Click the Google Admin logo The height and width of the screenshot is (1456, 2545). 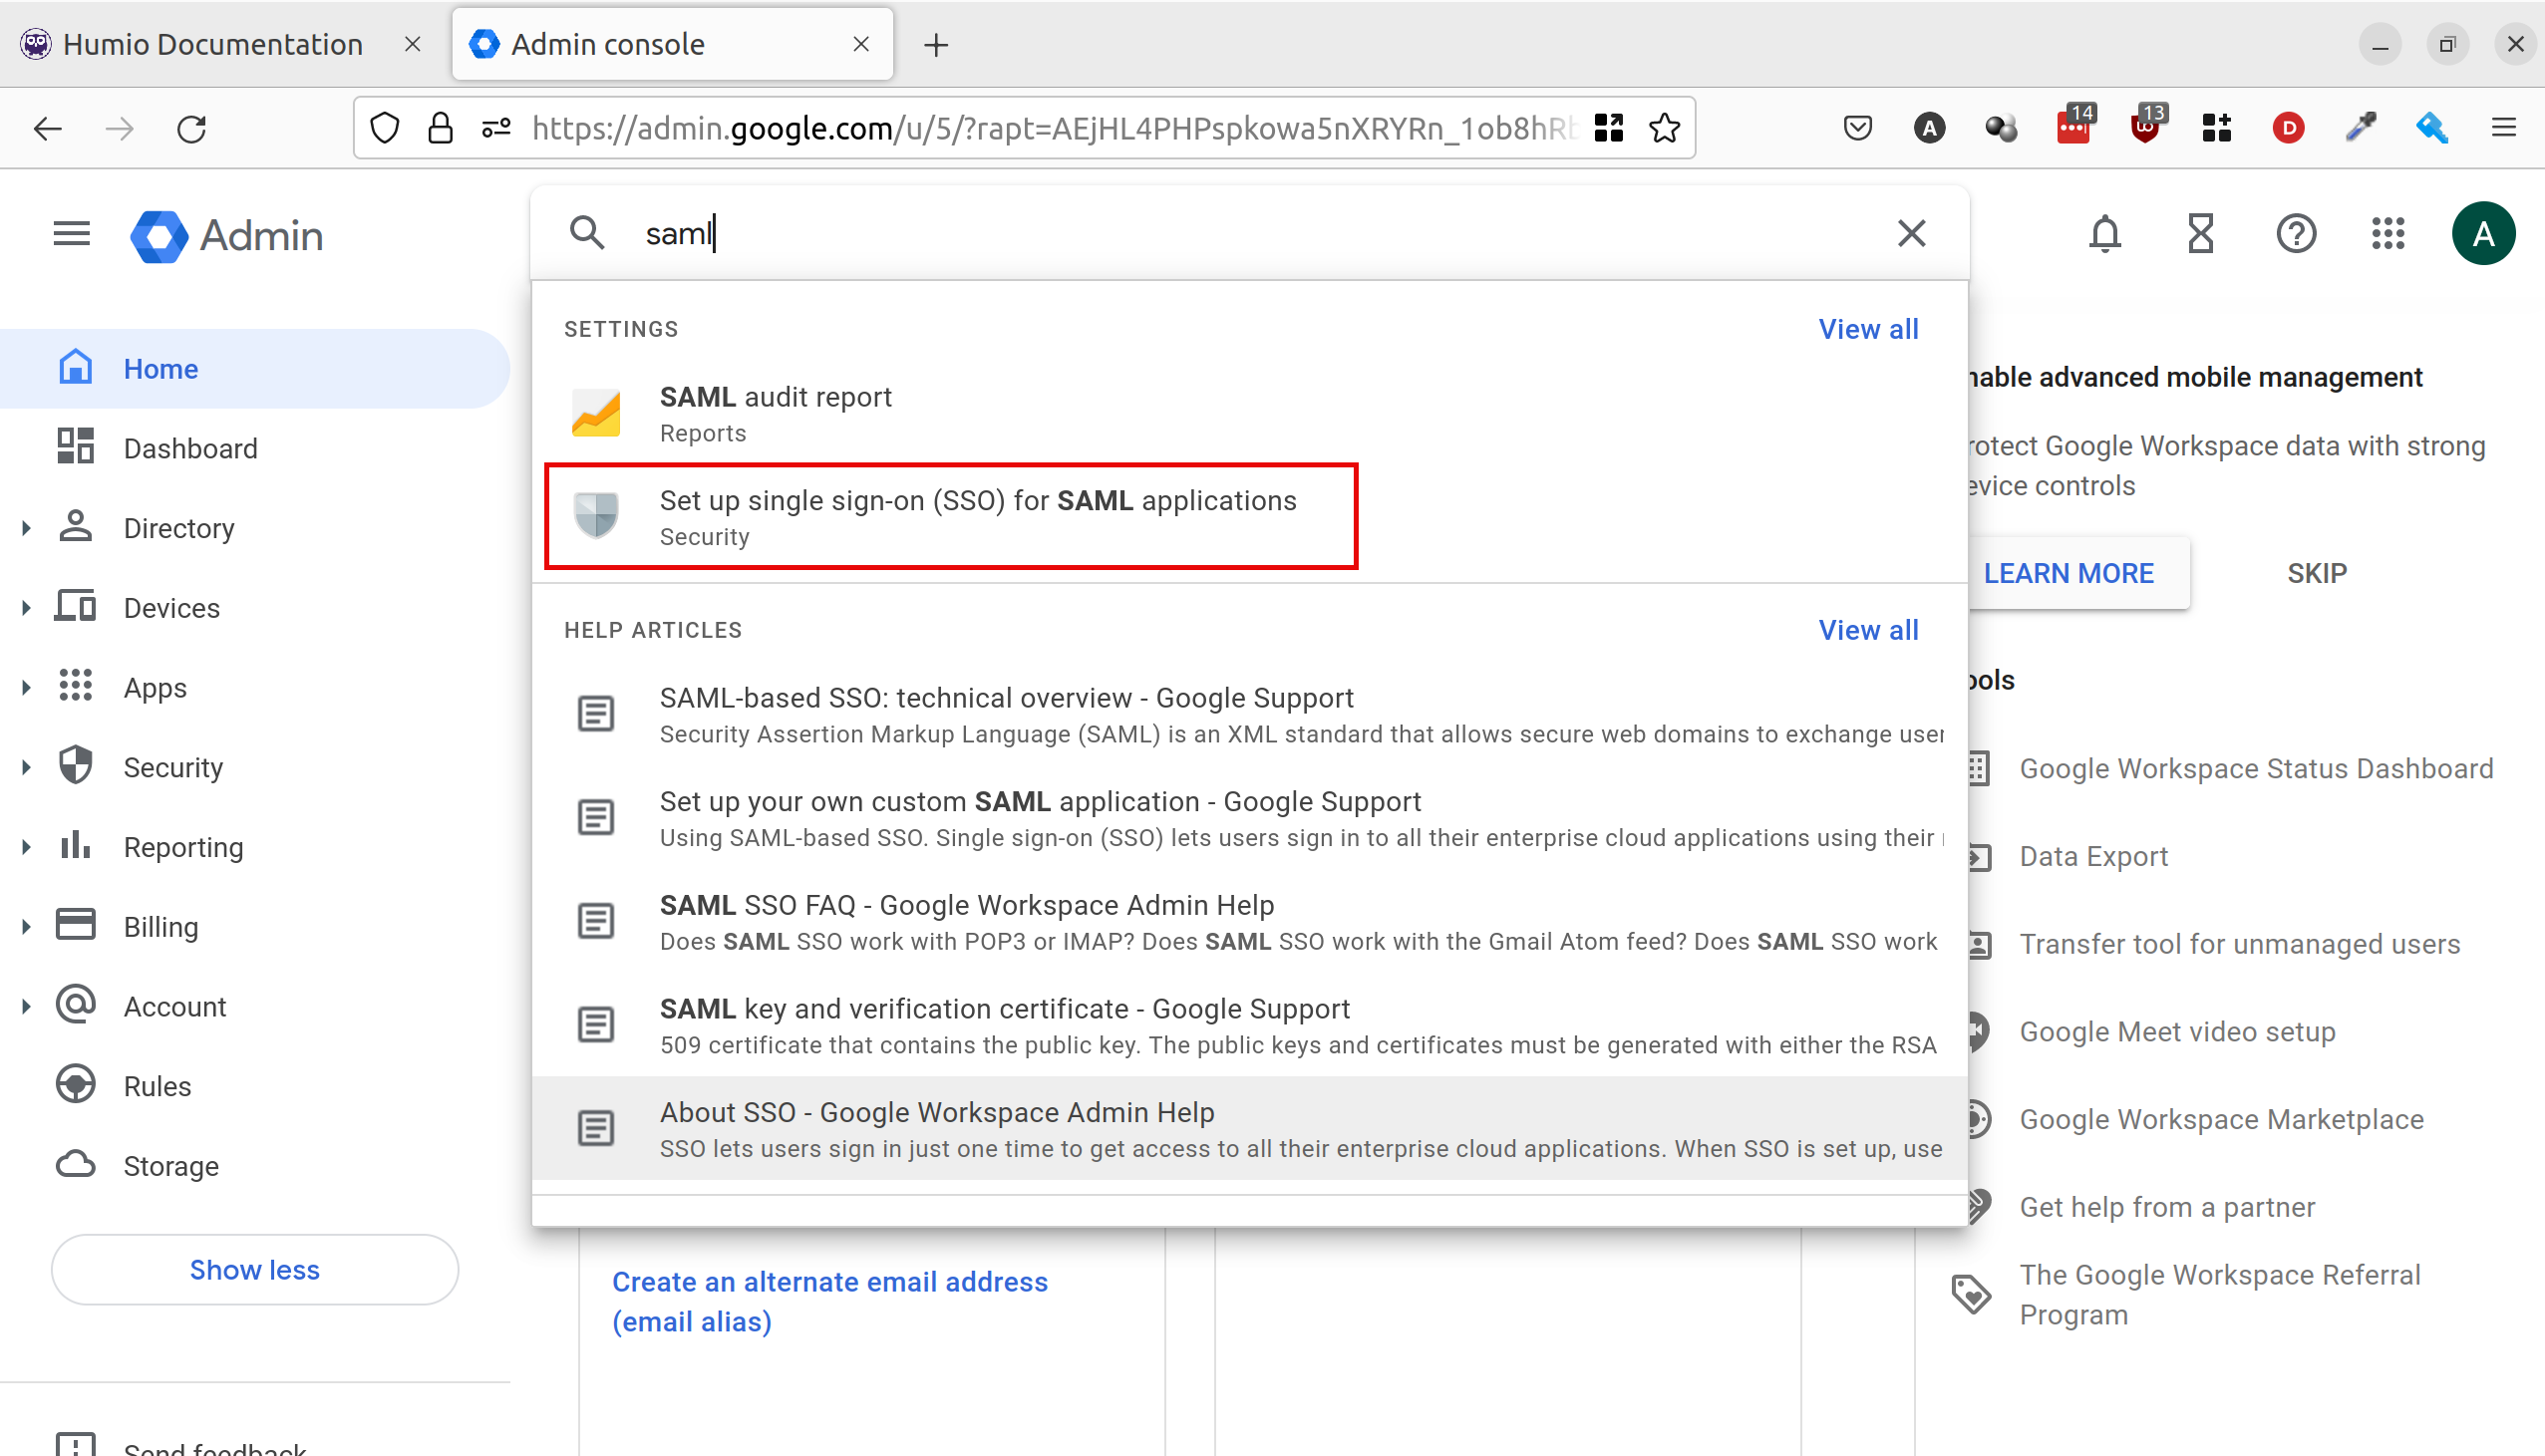(225, 236)
